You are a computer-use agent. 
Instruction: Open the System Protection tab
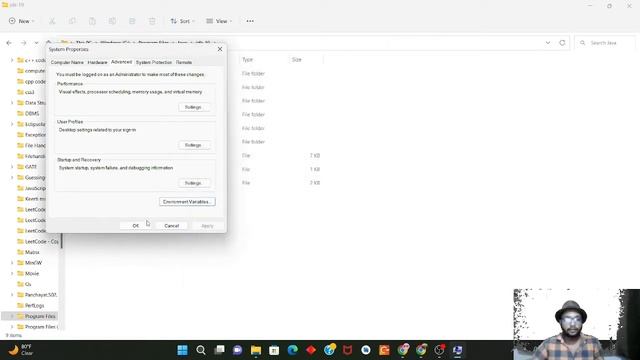154,62
